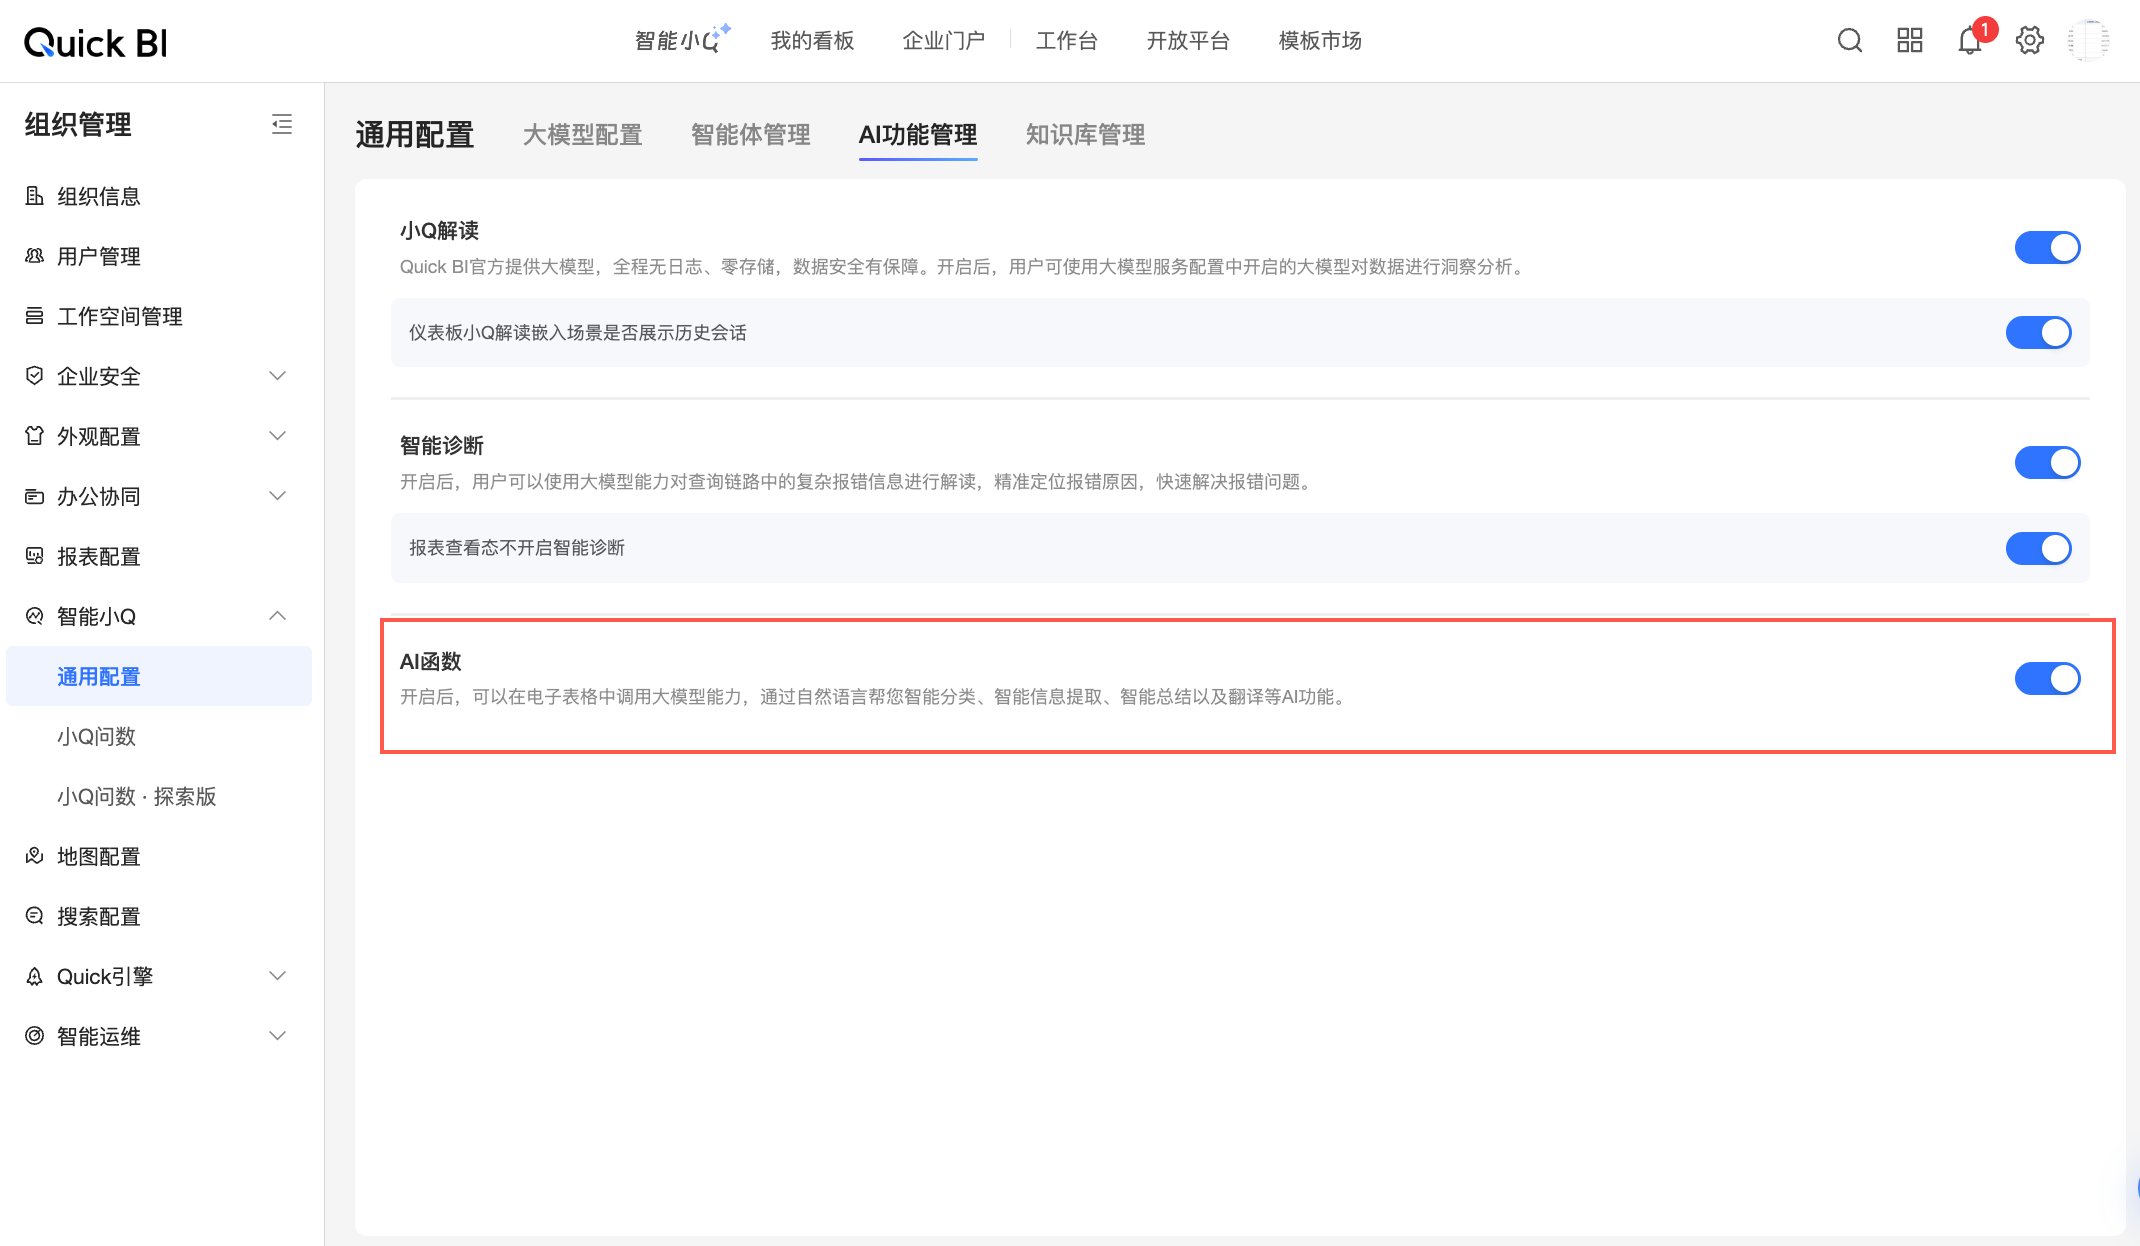Disable the AI函数 switch
Viewport: 2140px width, 1246px height.
2047,678
